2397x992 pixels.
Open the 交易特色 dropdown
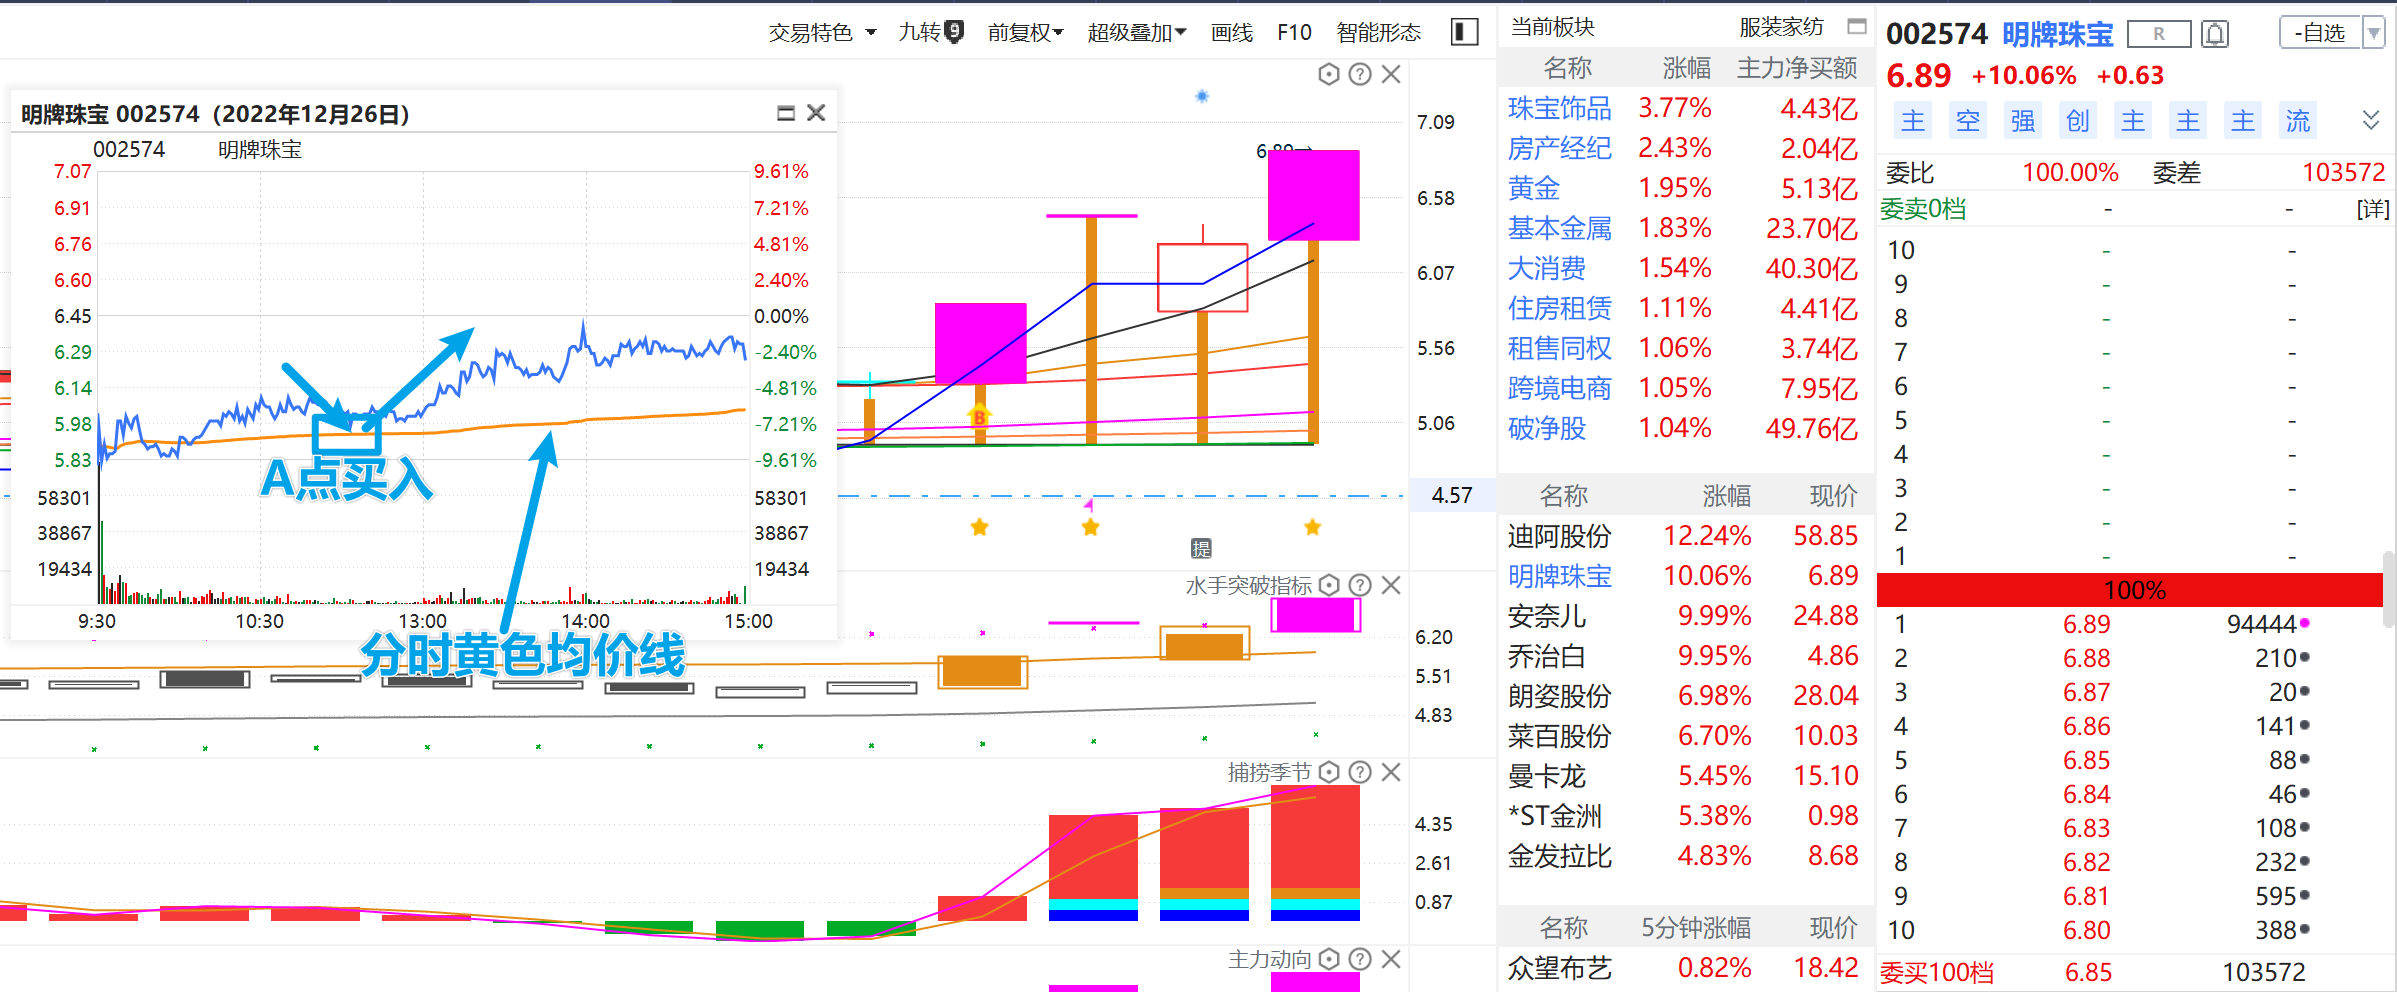click(822, 32)
